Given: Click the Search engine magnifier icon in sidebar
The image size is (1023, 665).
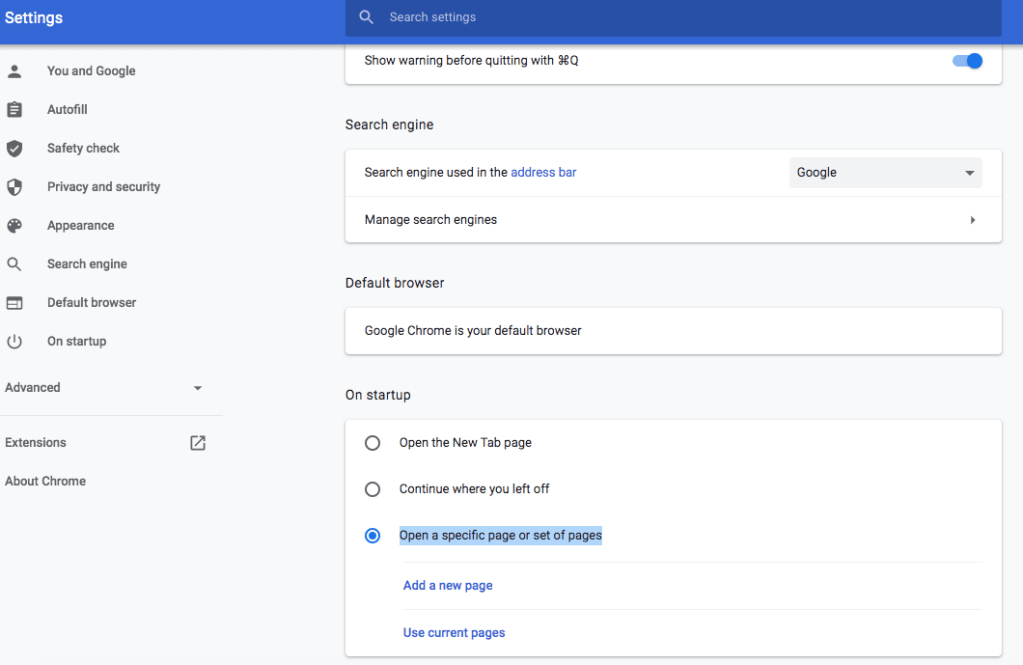Looking at the screenshot, I should point(14,265).
